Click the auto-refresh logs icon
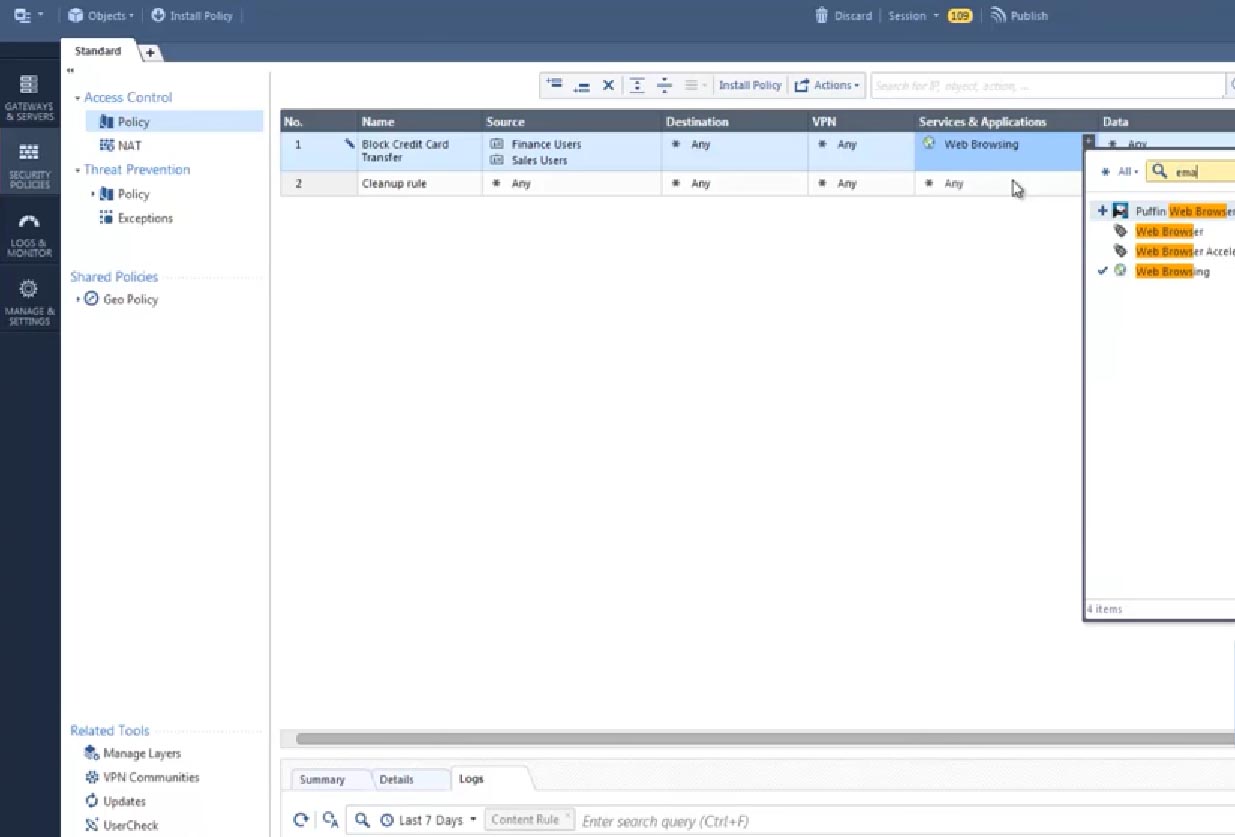Viewport: 1235px width, 837px height. tap(330, 820)
